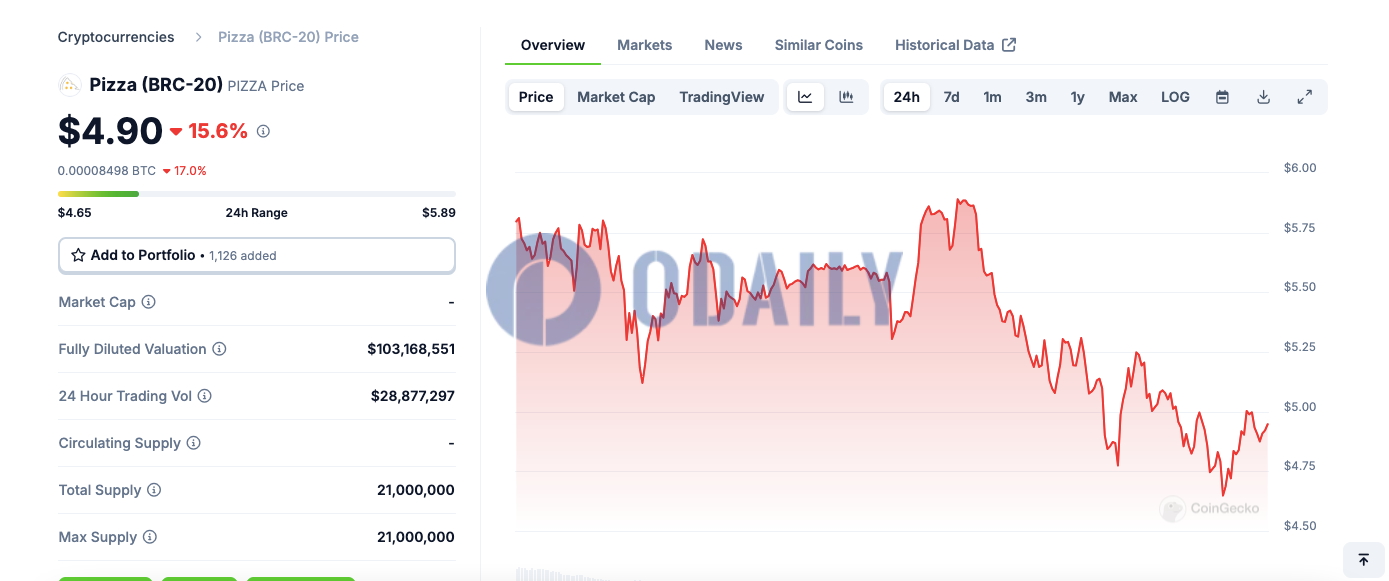The image size is (1389, 581).
Task: Click the $4.65 range low value
Action: pos(75,213)
